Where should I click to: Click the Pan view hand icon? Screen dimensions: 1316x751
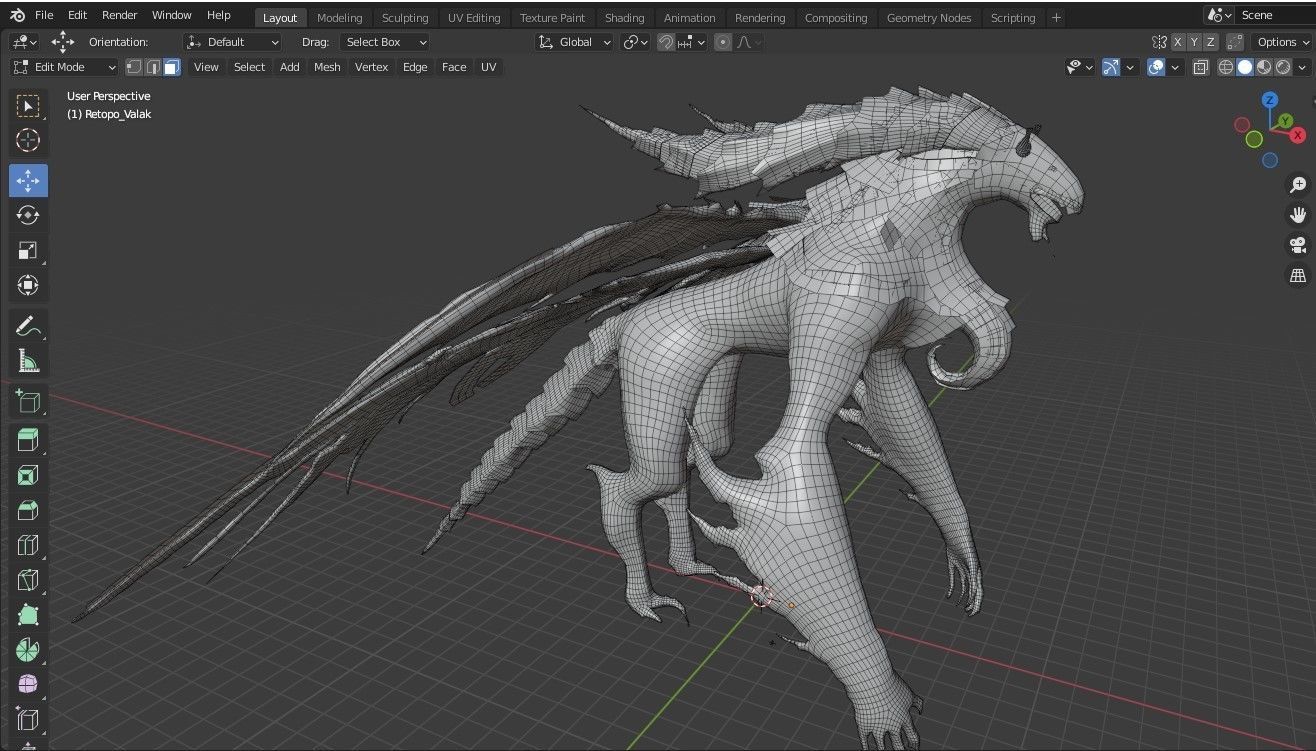click(1298, 214)
